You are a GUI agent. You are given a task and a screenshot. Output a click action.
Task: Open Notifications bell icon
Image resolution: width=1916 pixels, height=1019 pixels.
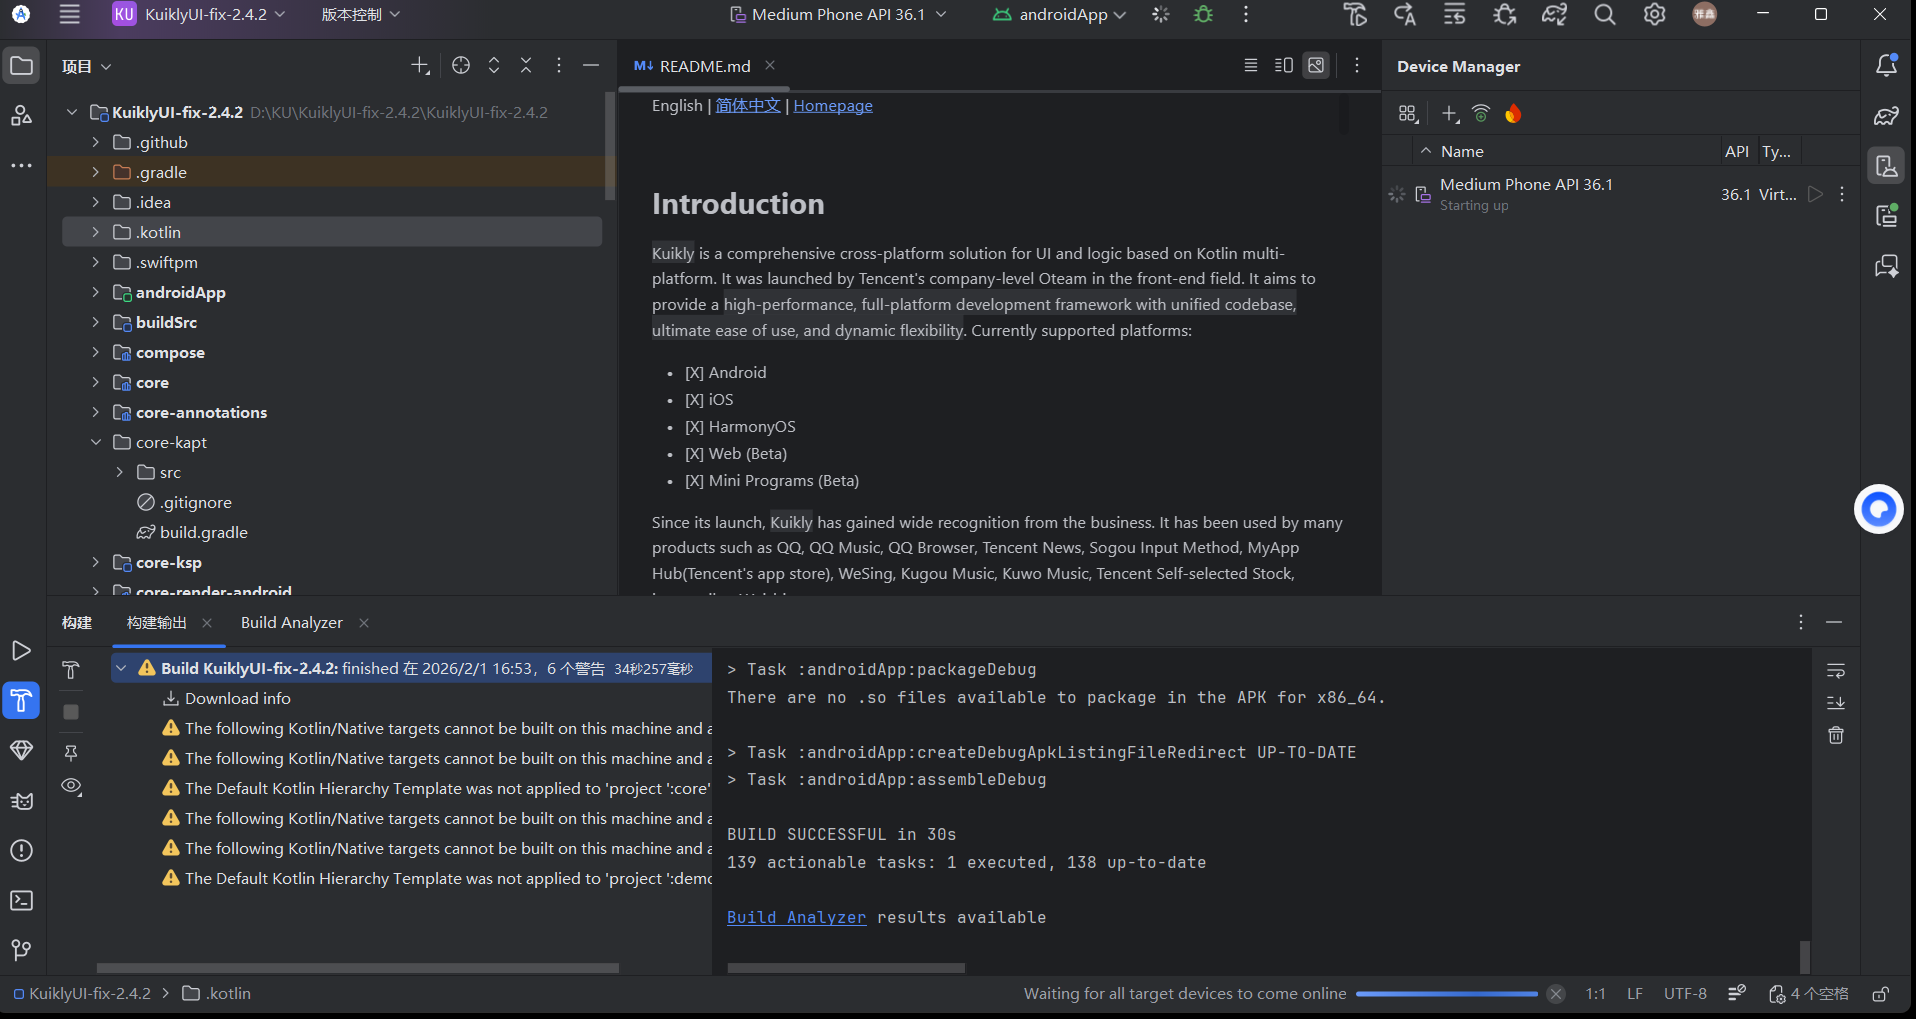click(1887, 66)
